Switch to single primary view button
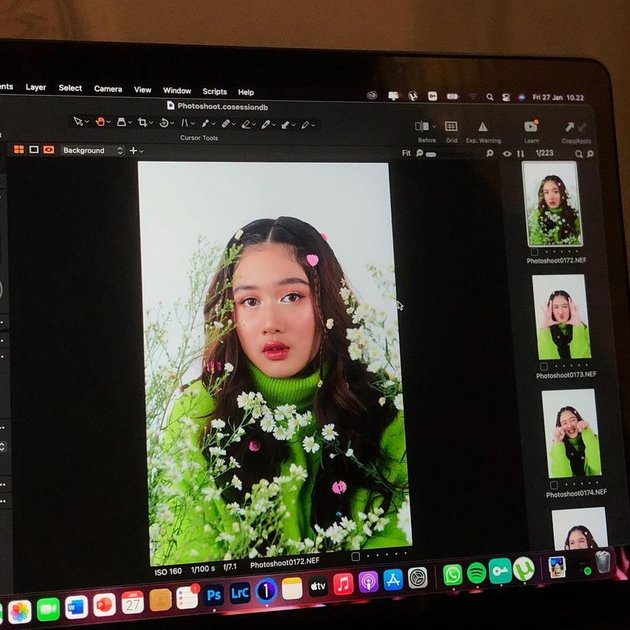This screenshot has width=630, height=630. pyautogui.click(x=34, y=149)
